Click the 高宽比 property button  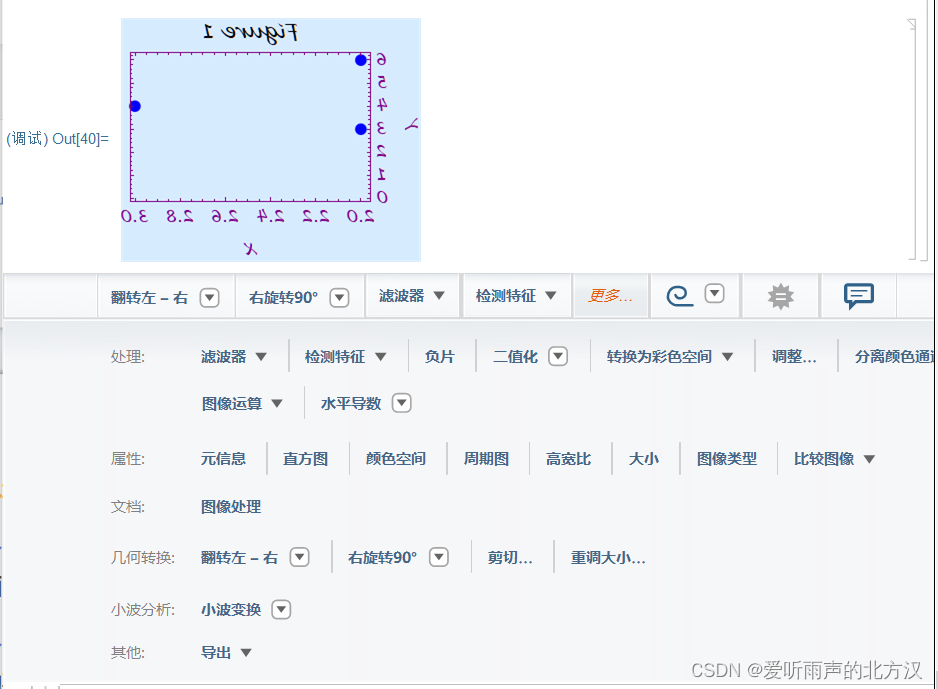pos(568,459)
